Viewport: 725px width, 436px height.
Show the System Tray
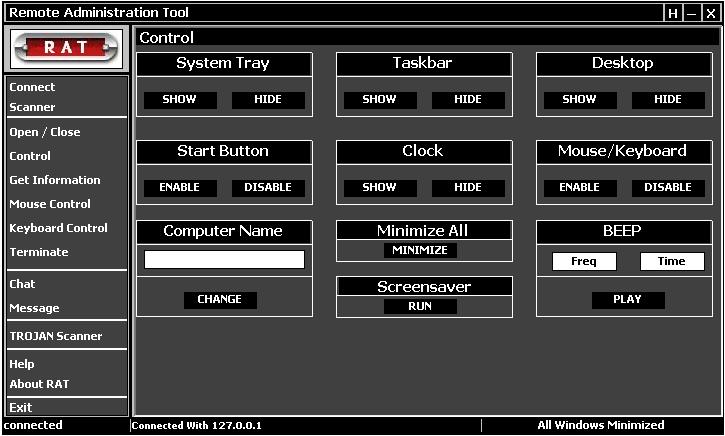(180, 100)
